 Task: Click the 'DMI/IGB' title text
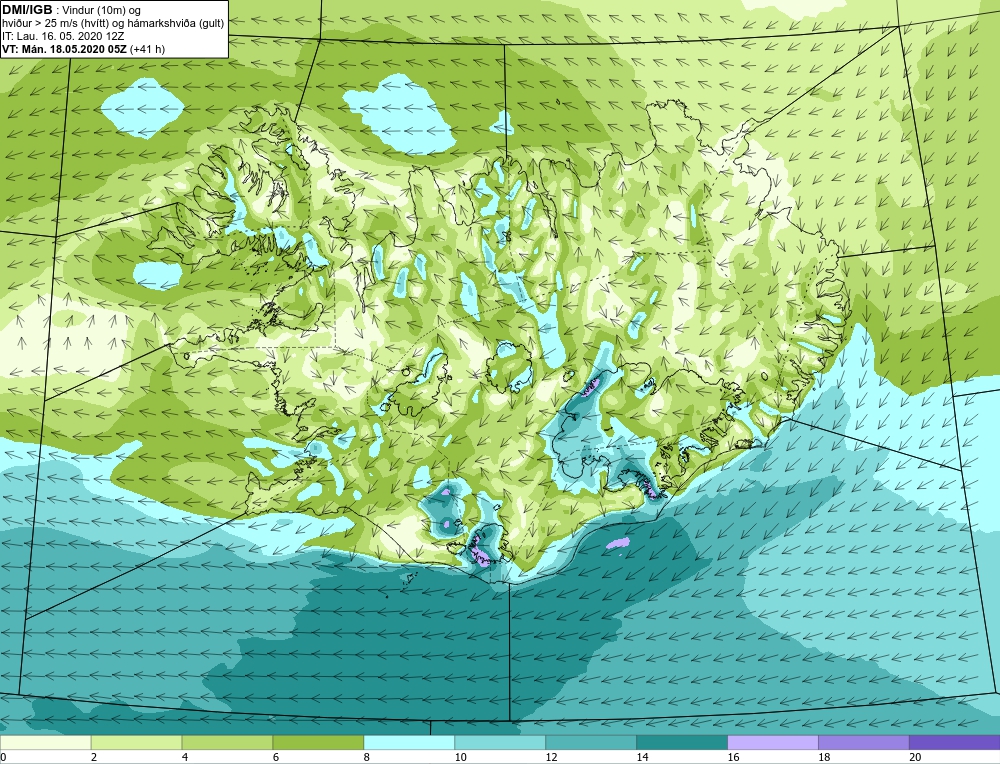(x=27, y=10)
